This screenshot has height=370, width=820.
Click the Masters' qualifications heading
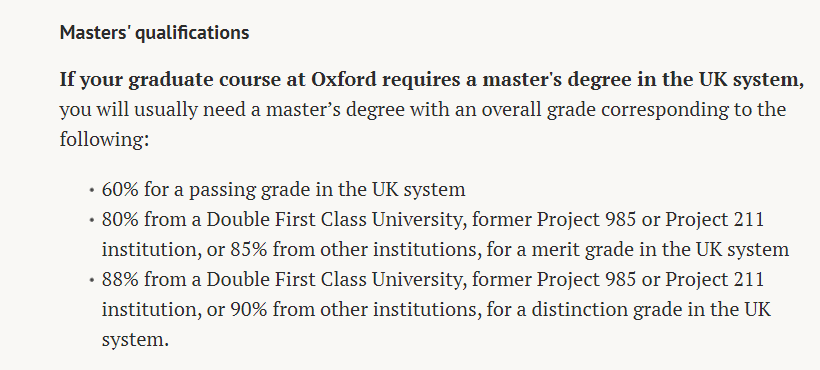[154, 33]
